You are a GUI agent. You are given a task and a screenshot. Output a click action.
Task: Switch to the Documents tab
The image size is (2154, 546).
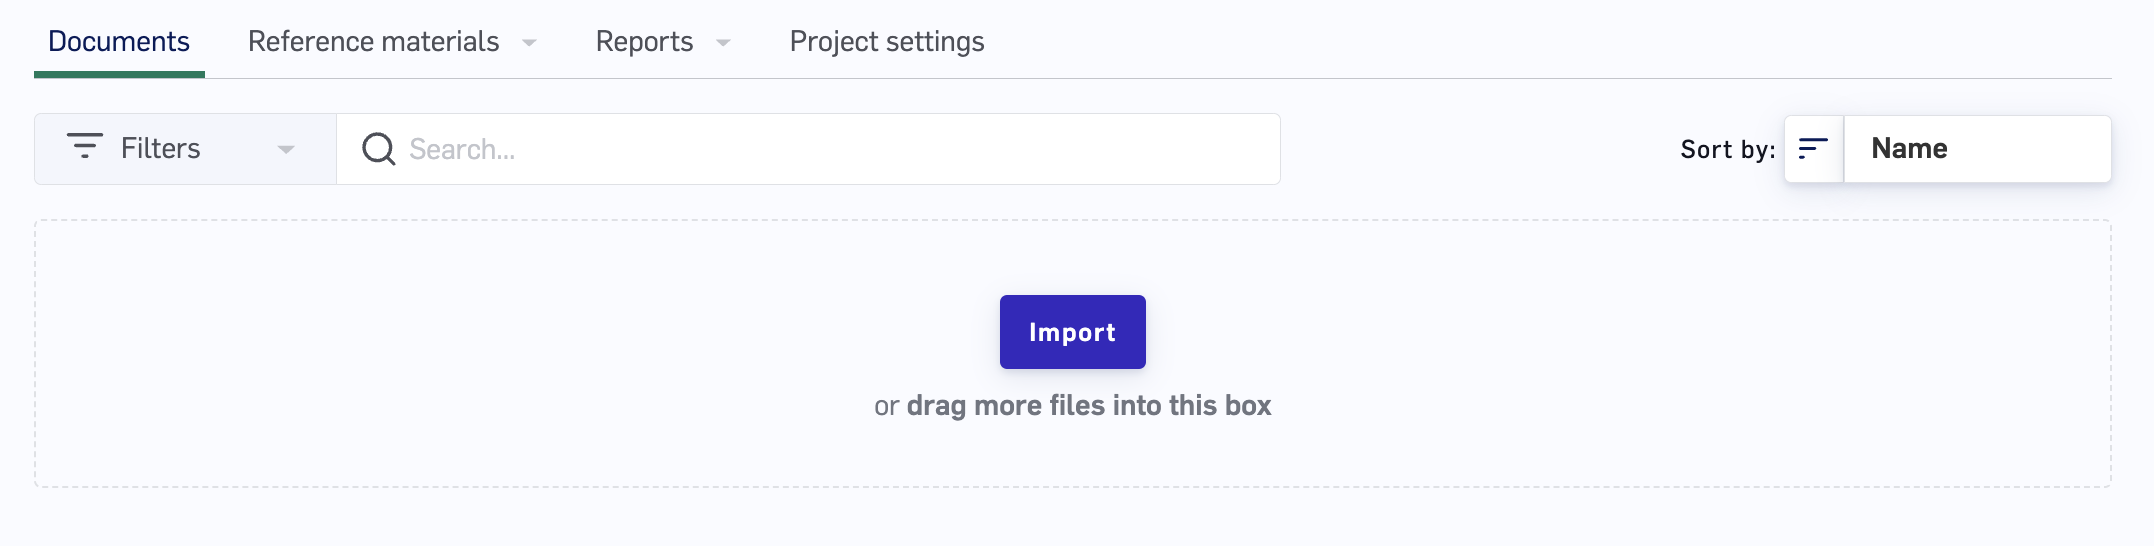[119, 41]
